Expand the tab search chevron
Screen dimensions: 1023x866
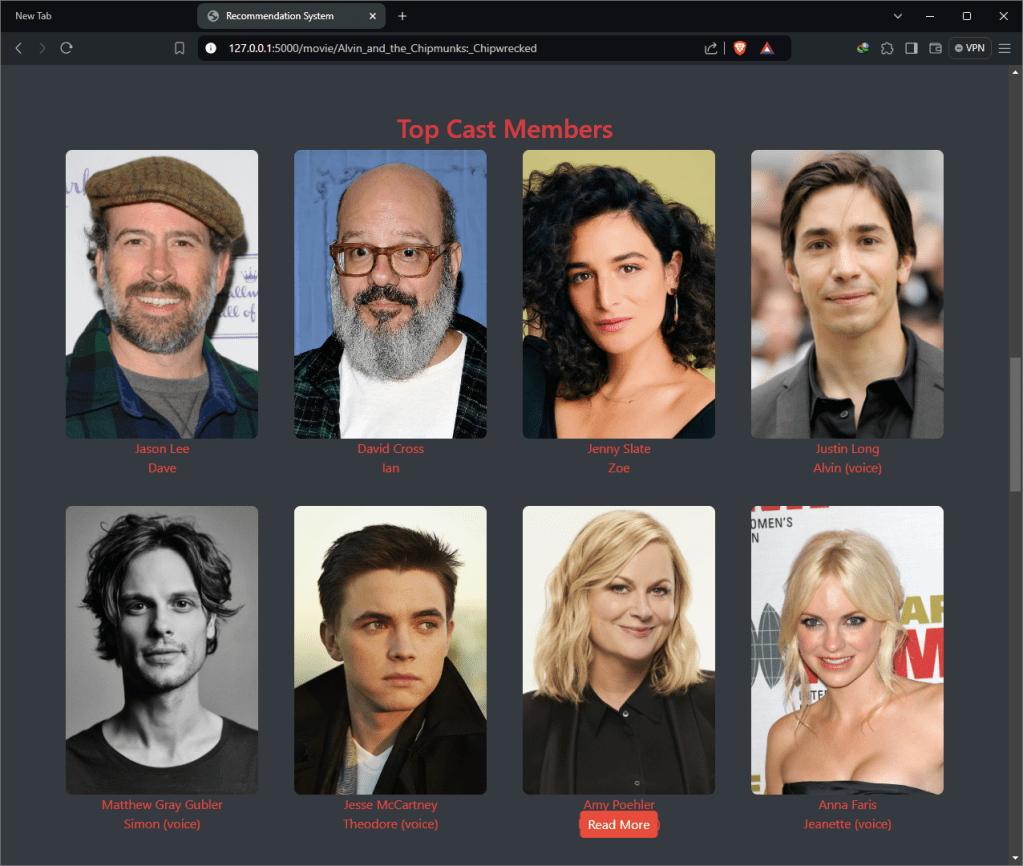tap(897, 16)
